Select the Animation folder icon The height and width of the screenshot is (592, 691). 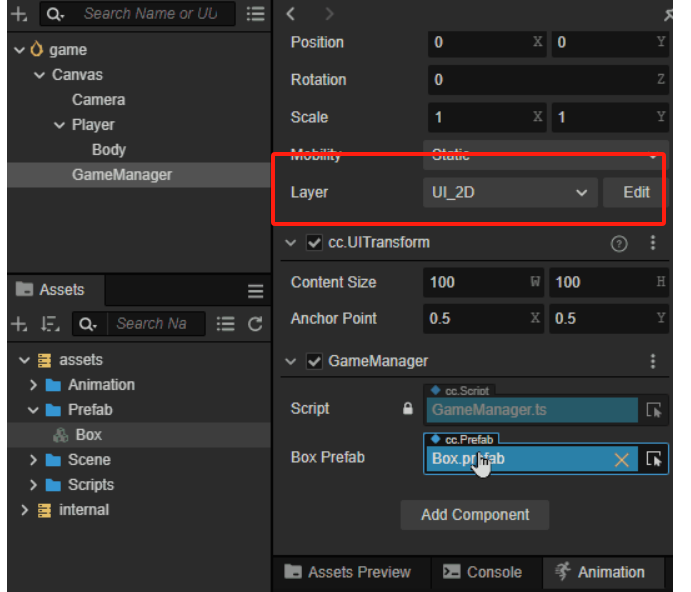coord(53,386)
